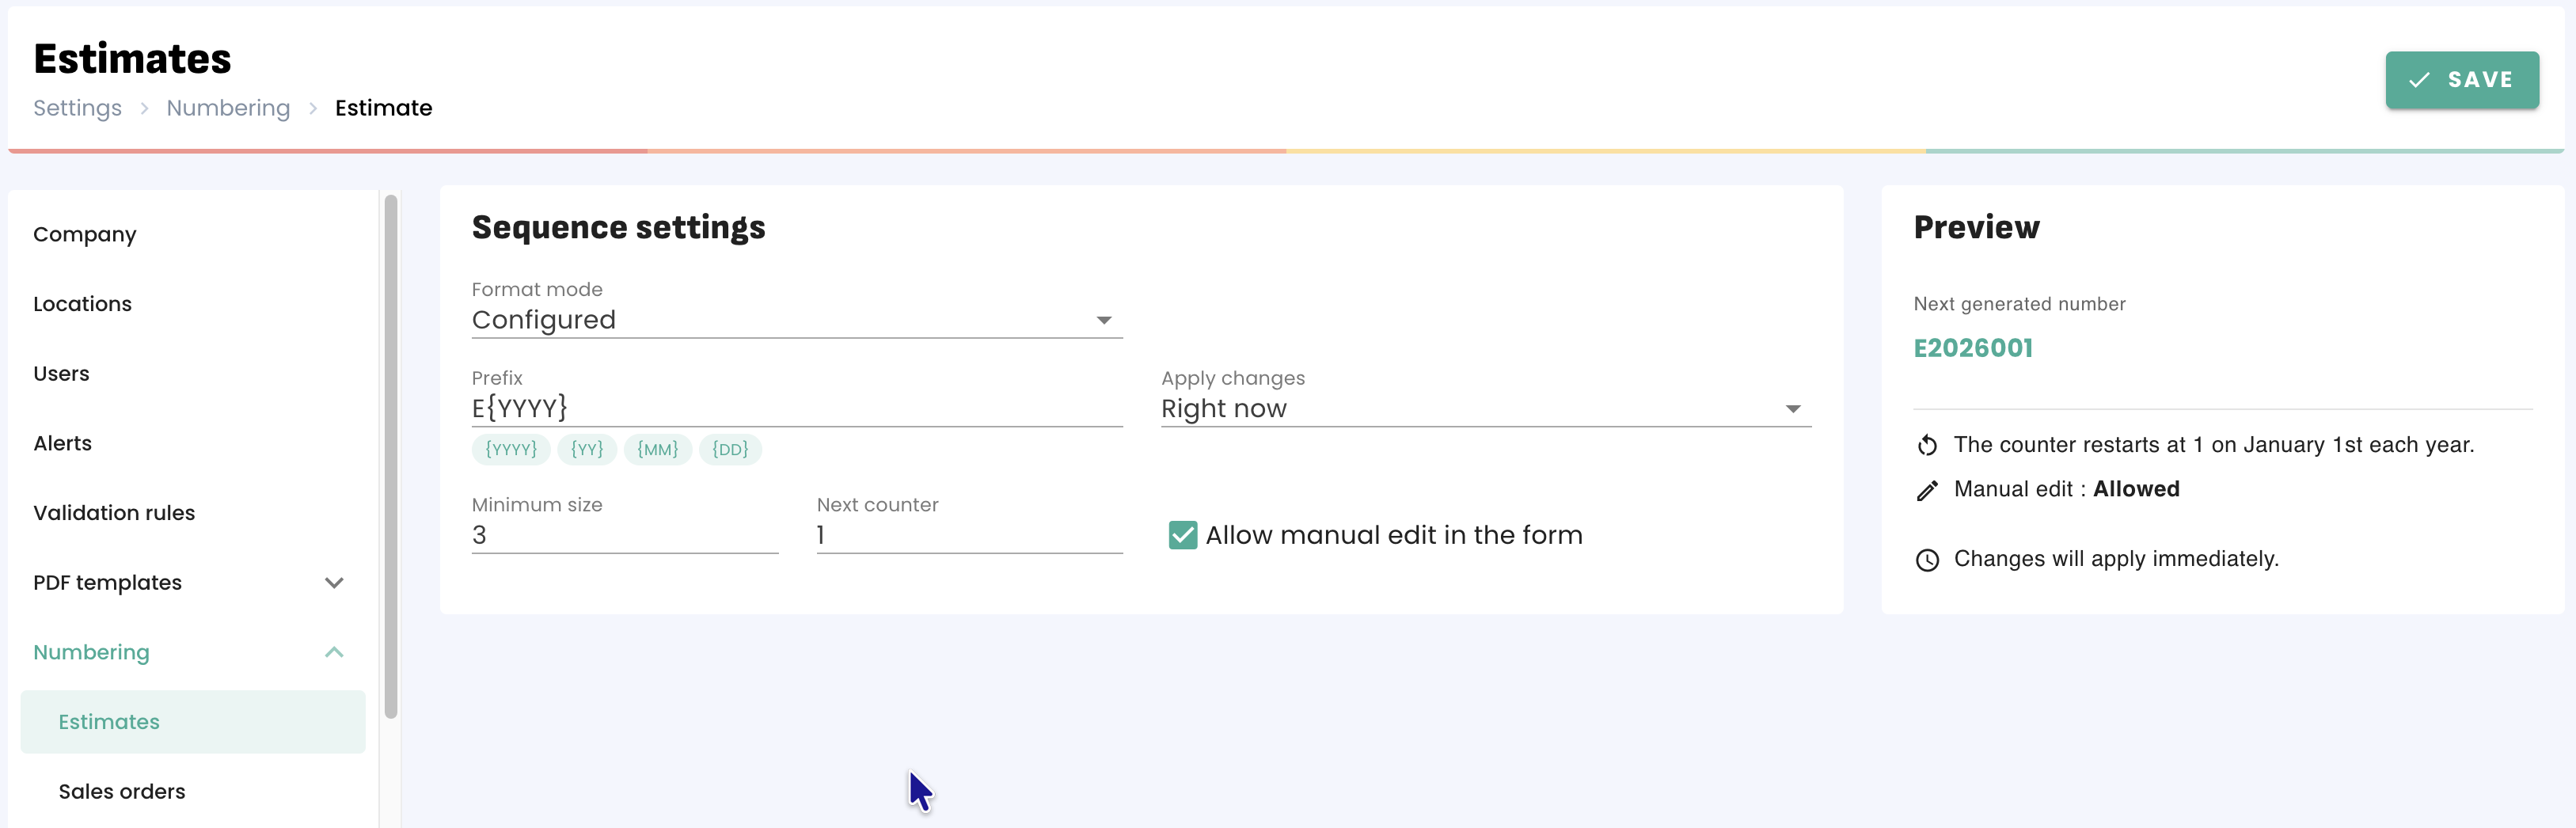
Task: Insert the {MM} prefix token chip
Action: click(x=658, y=449)
